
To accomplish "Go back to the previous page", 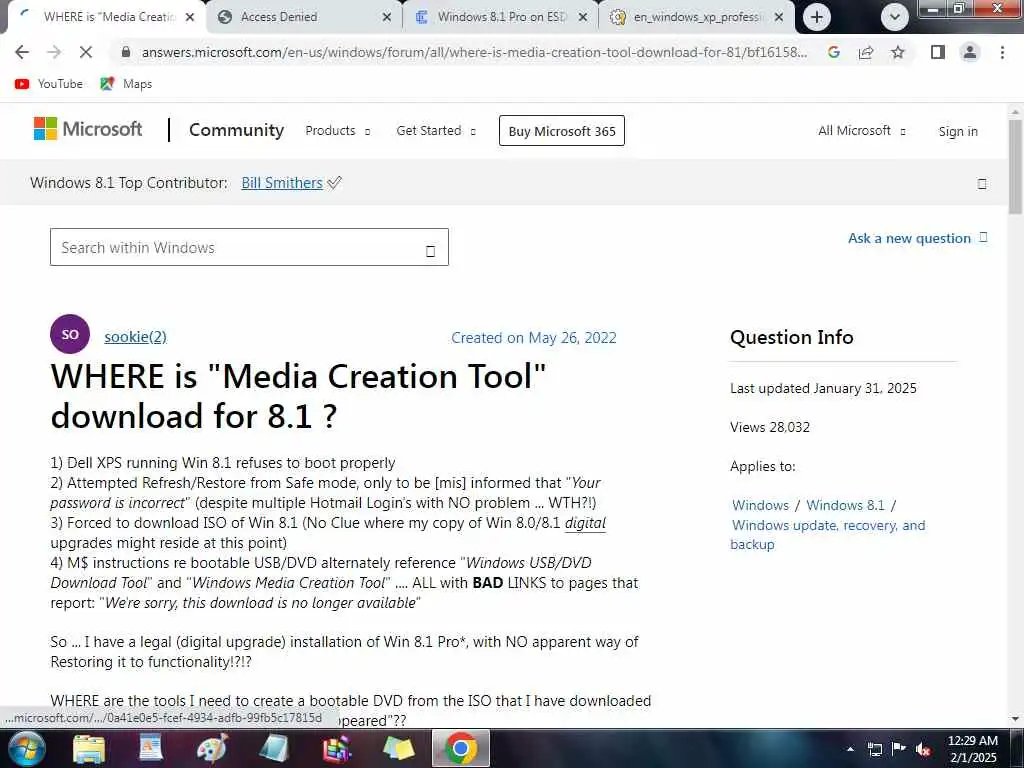I will coord(22,52).
